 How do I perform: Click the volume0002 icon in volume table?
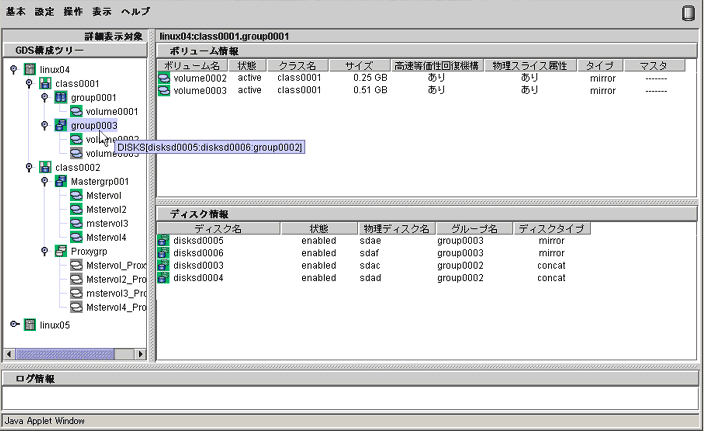[x=164, y=78]
